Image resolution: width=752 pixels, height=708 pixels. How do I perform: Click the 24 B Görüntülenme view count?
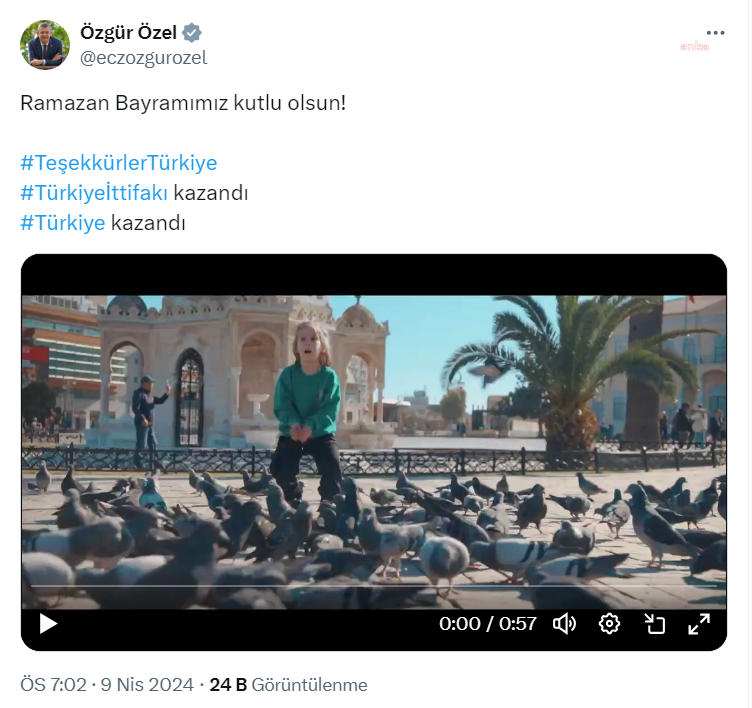(288, 685)
